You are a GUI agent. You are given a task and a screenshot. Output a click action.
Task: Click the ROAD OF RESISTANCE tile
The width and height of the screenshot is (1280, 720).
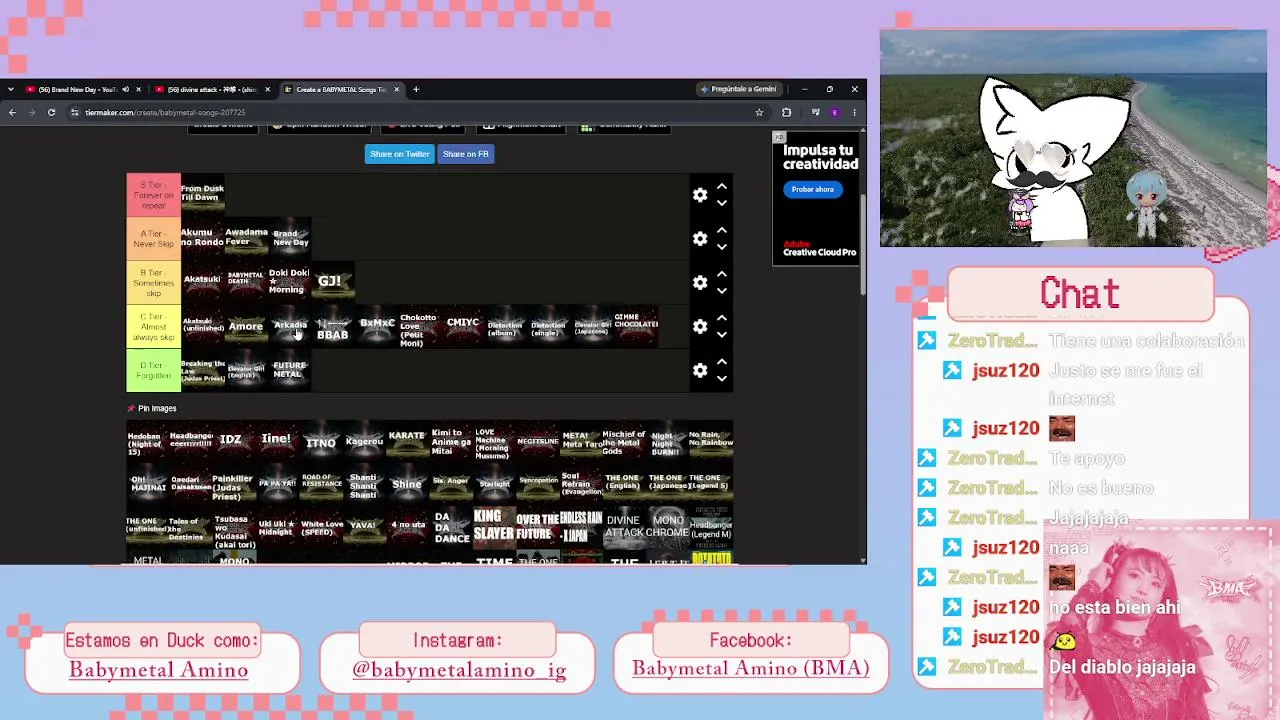(321, 484)
